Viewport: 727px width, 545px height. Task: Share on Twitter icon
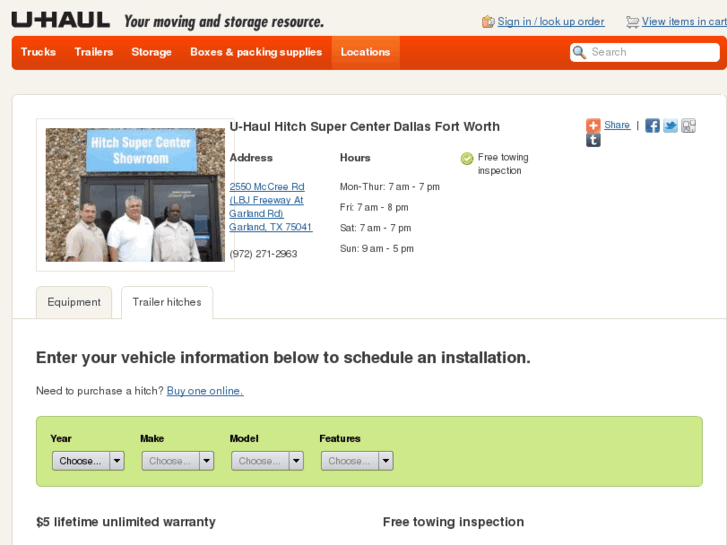pyautogui.click(x=670, y=126)
